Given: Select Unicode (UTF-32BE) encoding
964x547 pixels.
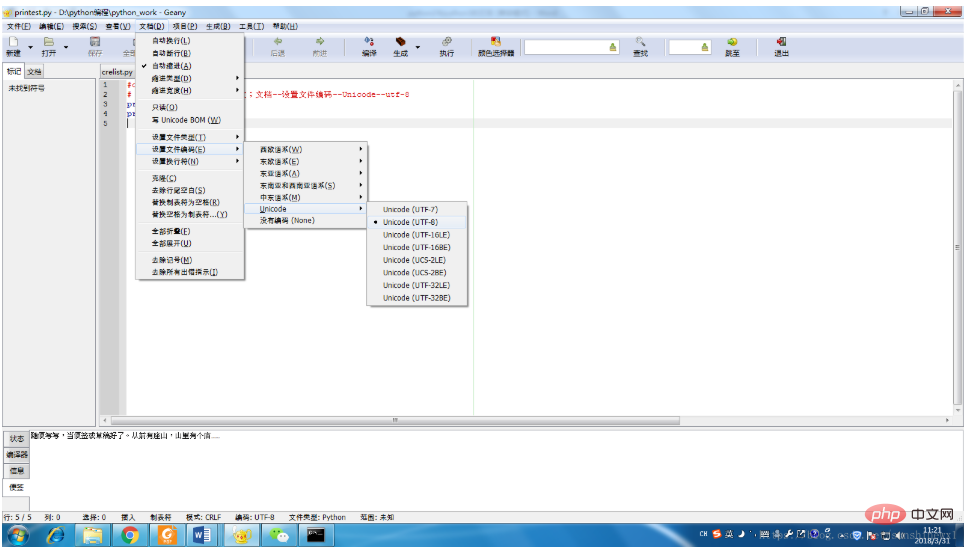Looking at the screenshot, I should (x=417, y=298).
